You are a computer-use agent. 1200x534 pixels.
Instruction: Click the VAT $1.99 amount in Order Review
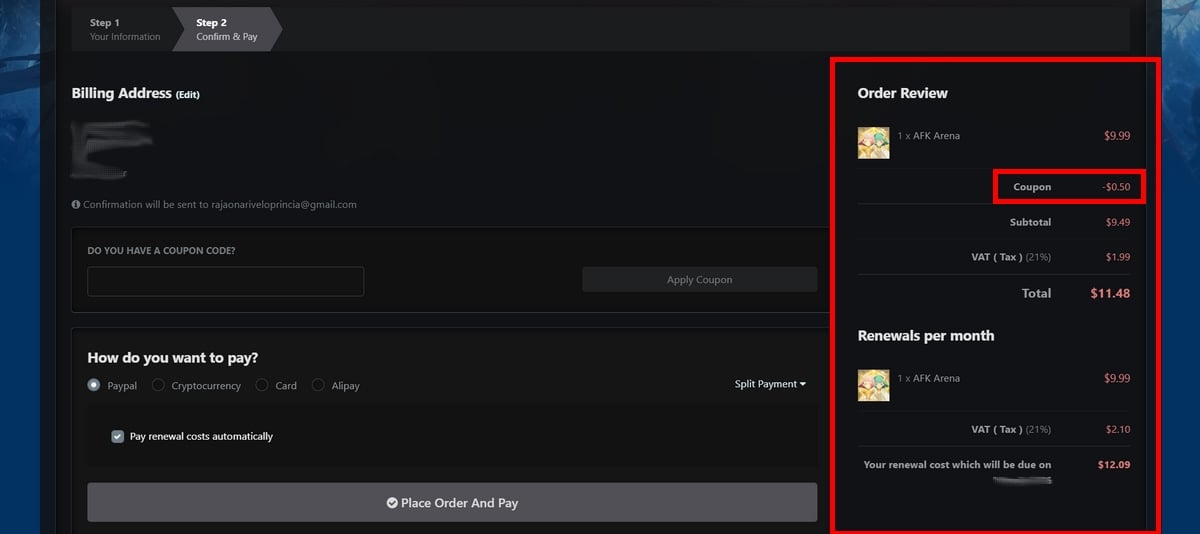click(x=1118, y=257)
